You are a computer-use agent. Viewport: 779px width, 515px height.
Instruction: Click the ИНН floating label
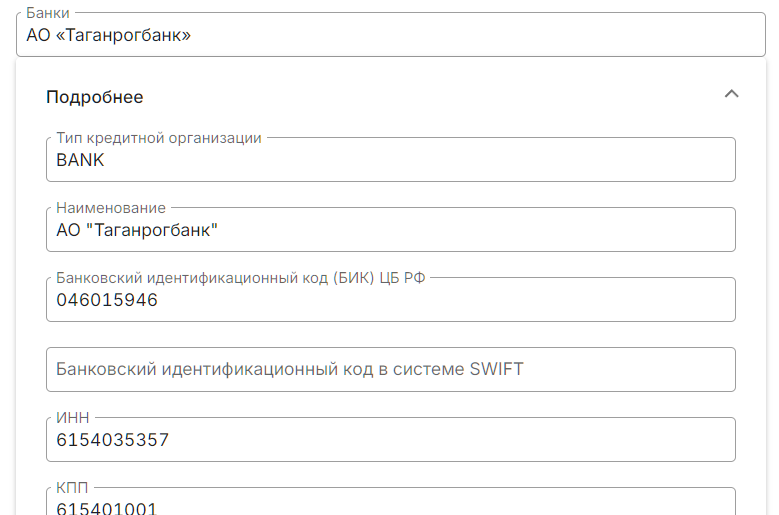[71, 418]
